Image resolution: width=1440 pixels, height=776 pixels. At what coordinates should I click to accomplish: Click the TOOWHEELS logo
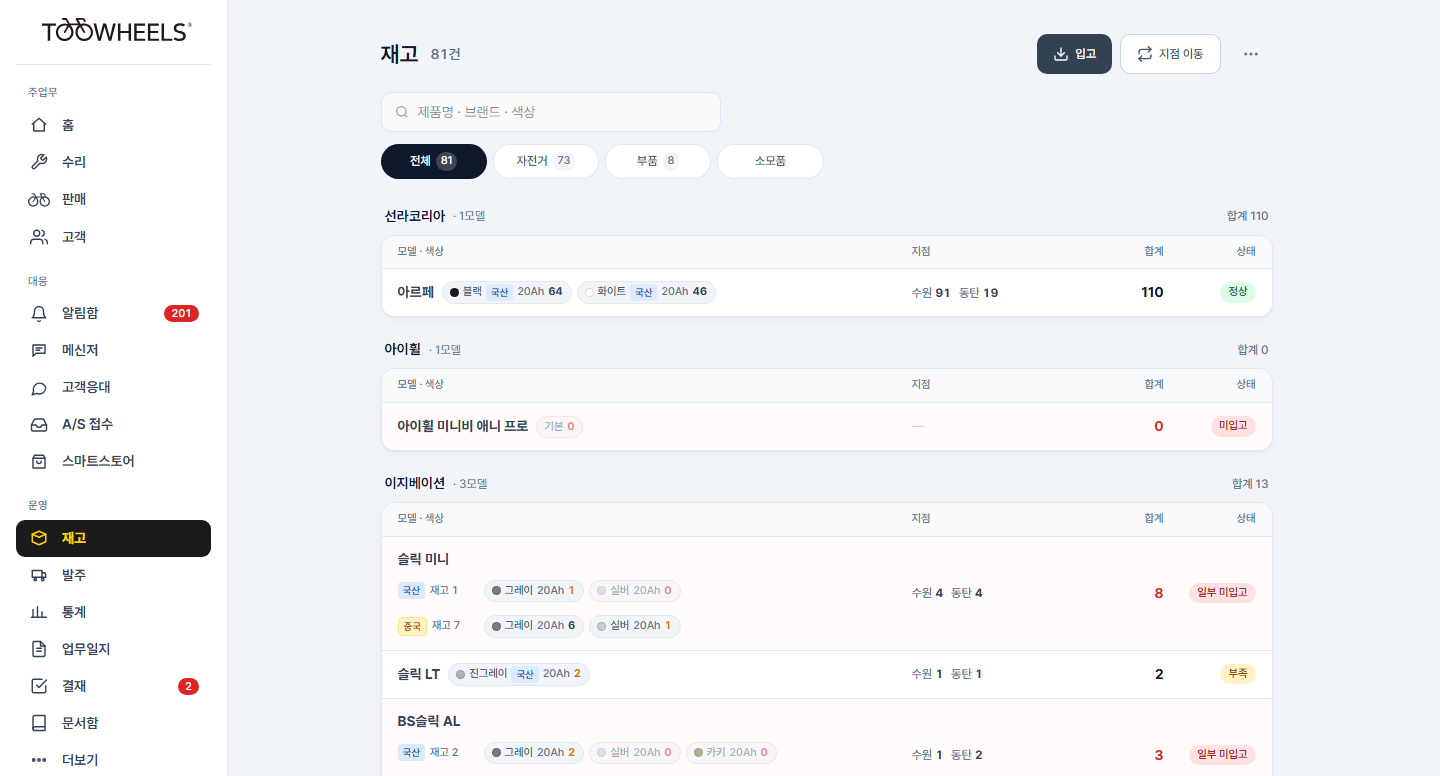[x=116, y=31]
